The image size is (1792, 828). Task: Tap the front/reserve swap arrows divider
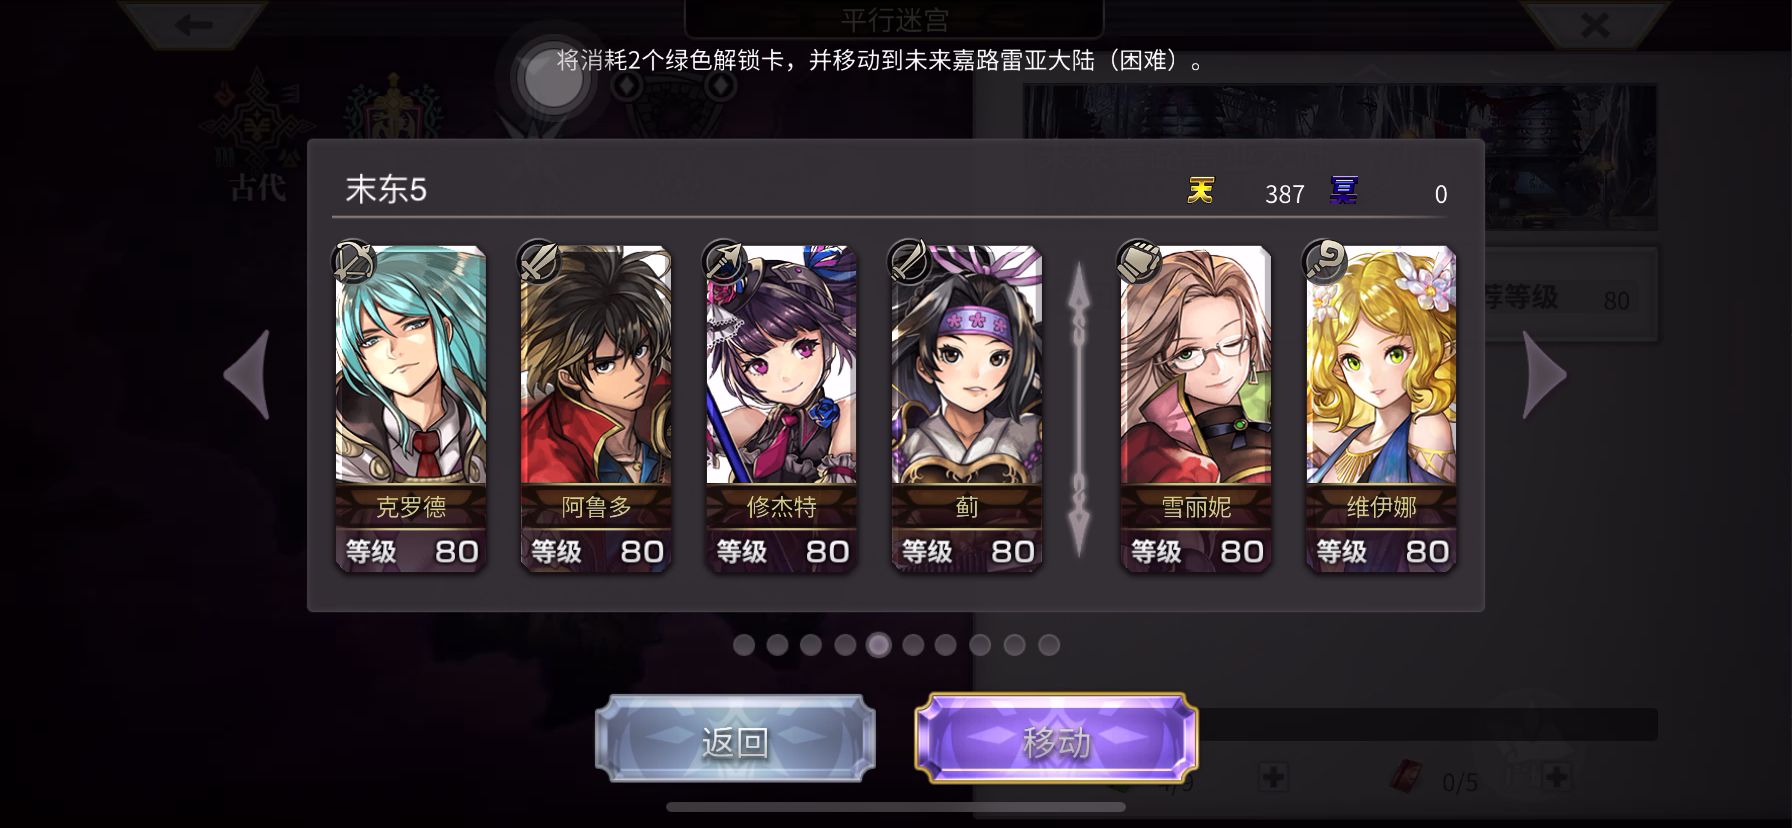pos(1078,408)
